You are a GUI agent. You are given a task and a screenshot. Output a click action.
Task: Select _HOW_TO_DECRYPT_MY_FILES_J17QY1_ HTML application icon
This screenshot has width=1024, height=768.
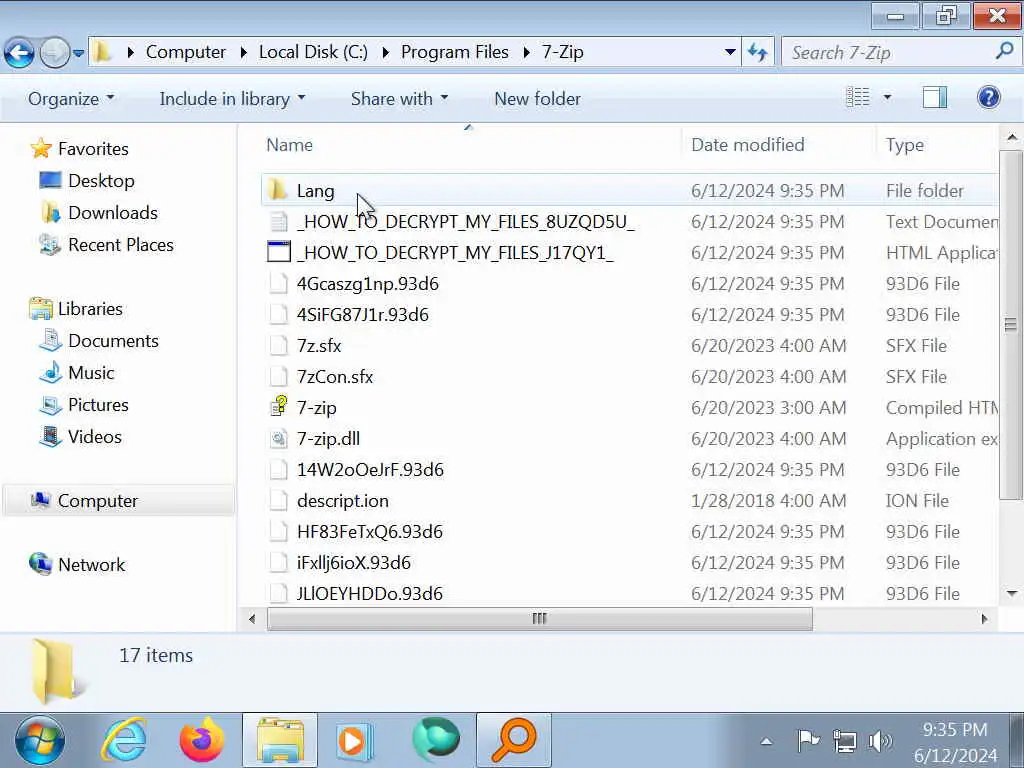click(279, 252)
